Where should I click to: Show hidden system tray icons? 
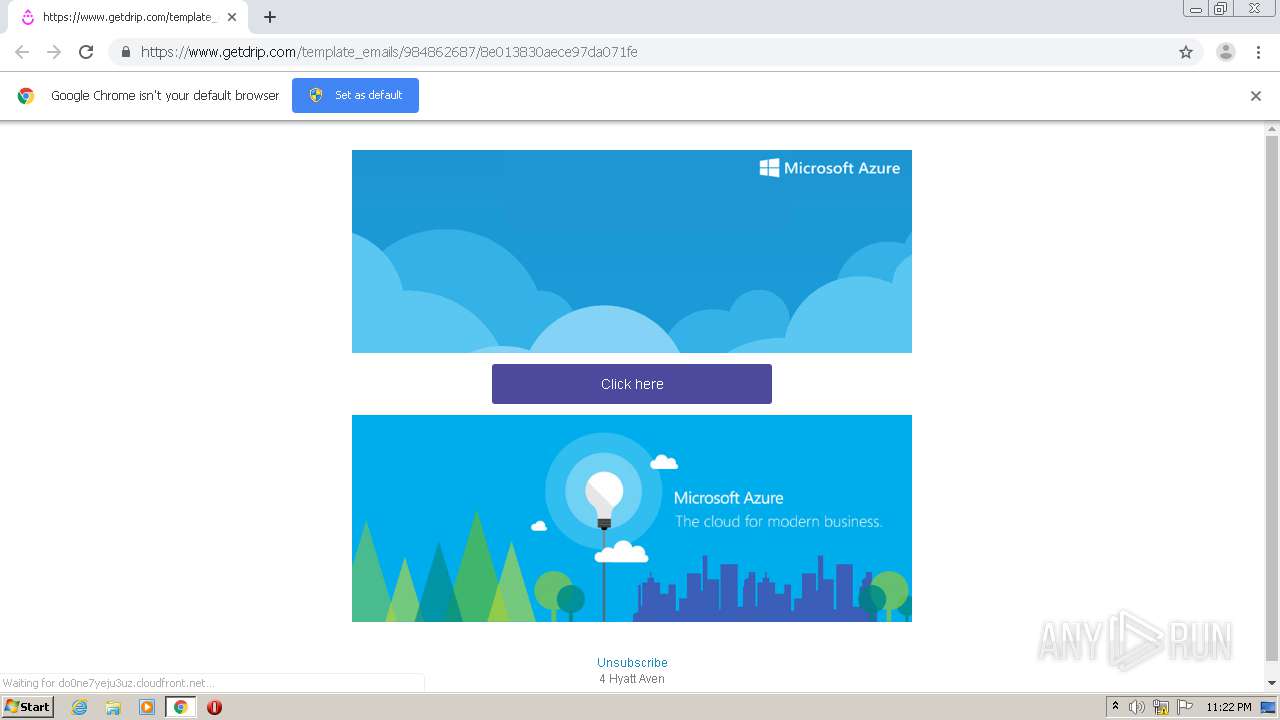click(x=1116, y=707)
